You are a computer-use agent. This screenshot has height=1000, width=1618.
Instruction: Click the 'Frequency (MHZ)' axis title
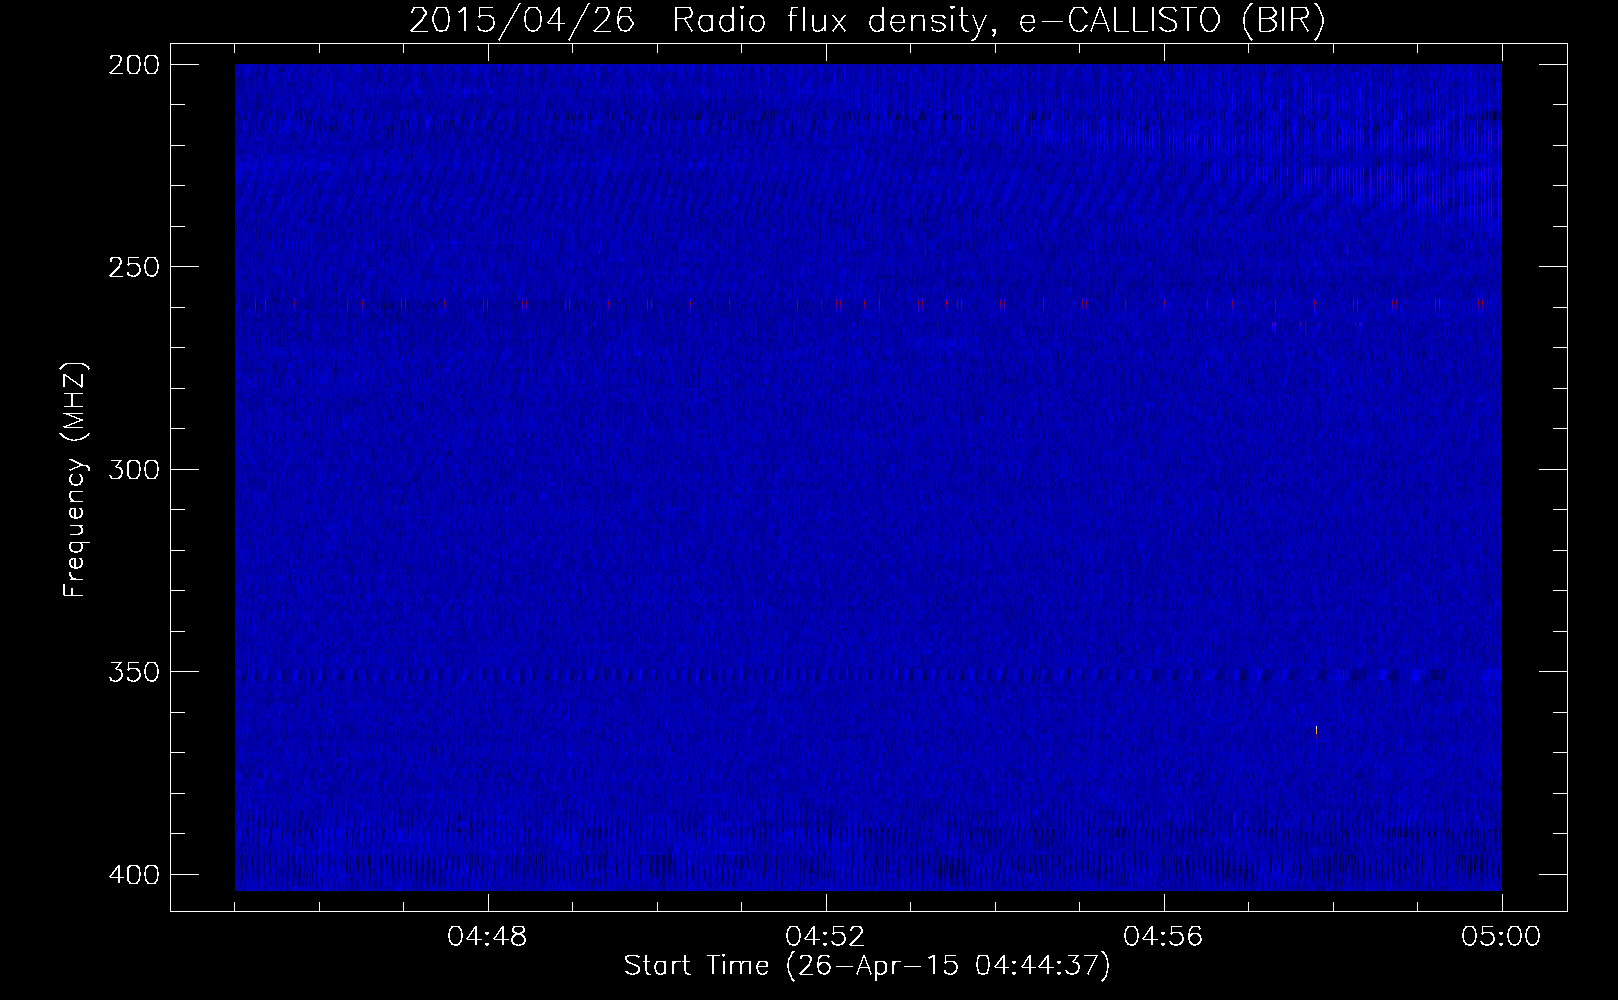click(75, 479)
